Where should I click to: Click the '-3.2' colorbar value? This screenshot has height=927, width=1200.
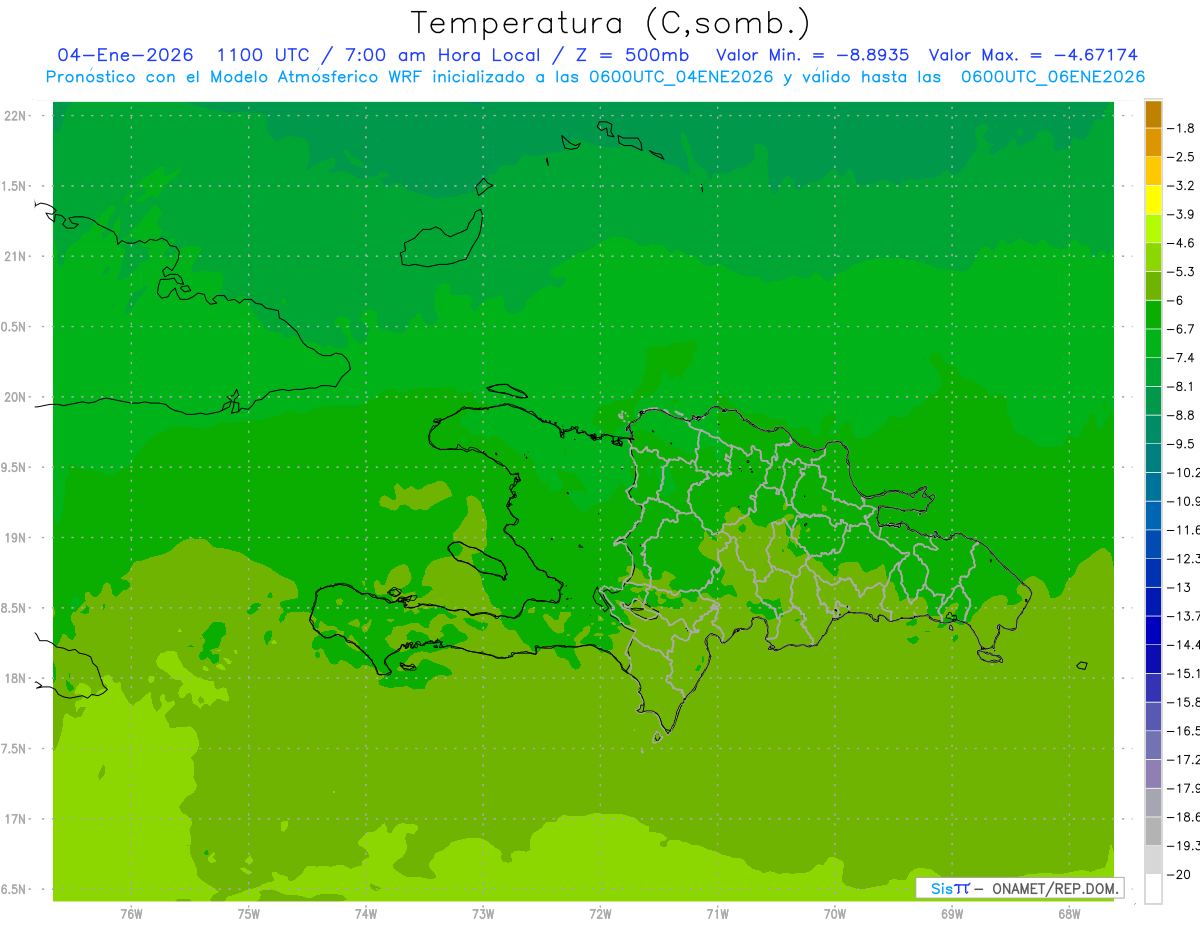click(1181, 186)
